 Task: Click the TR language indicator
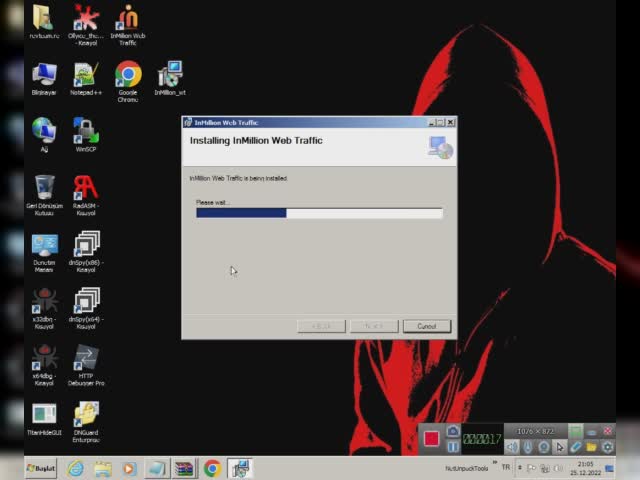tap(506, 467)
